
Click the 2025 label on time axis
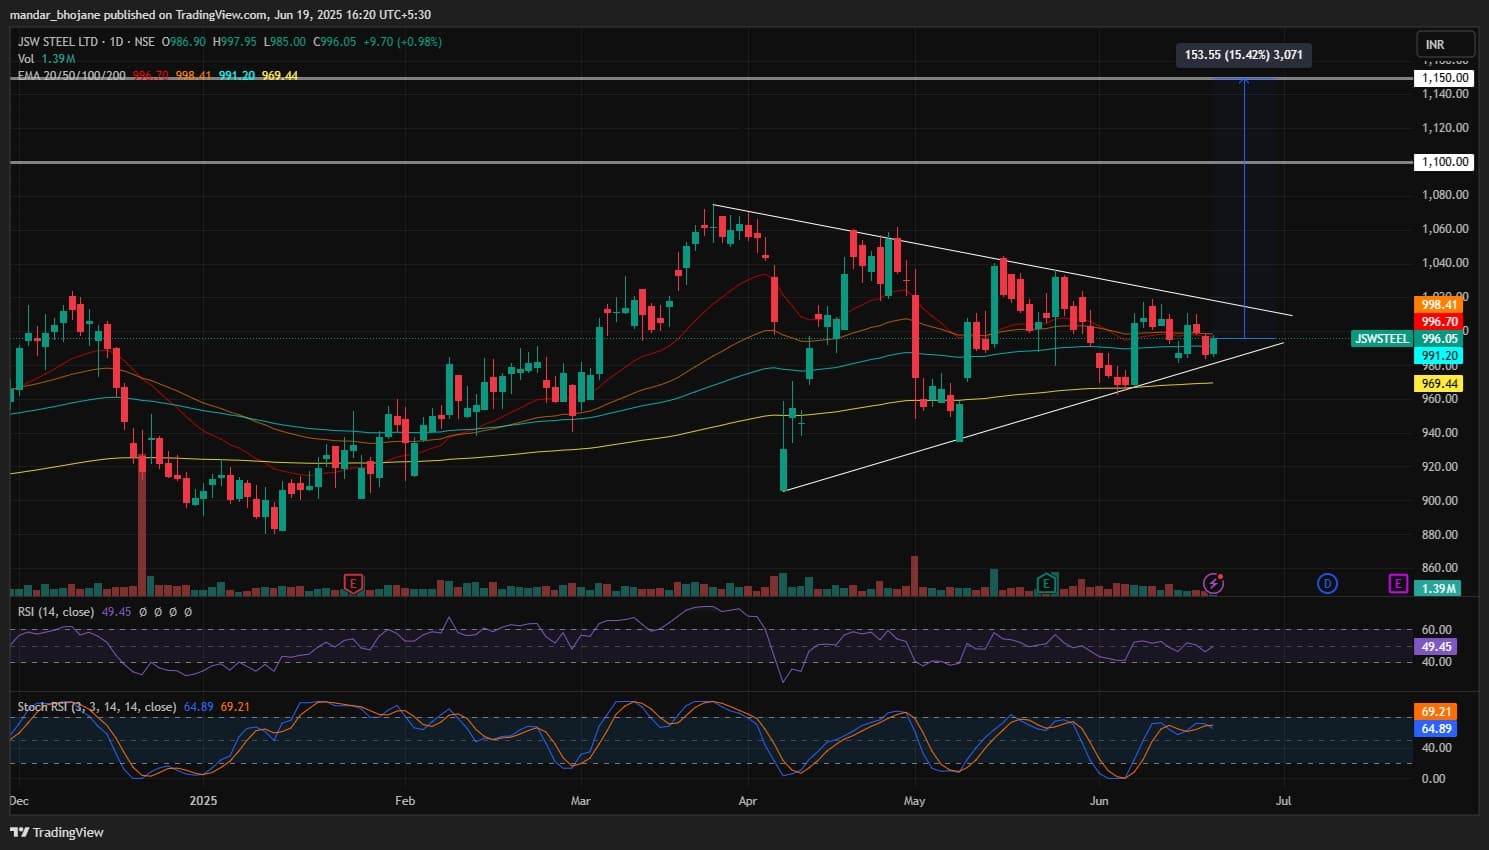[203, 801]
